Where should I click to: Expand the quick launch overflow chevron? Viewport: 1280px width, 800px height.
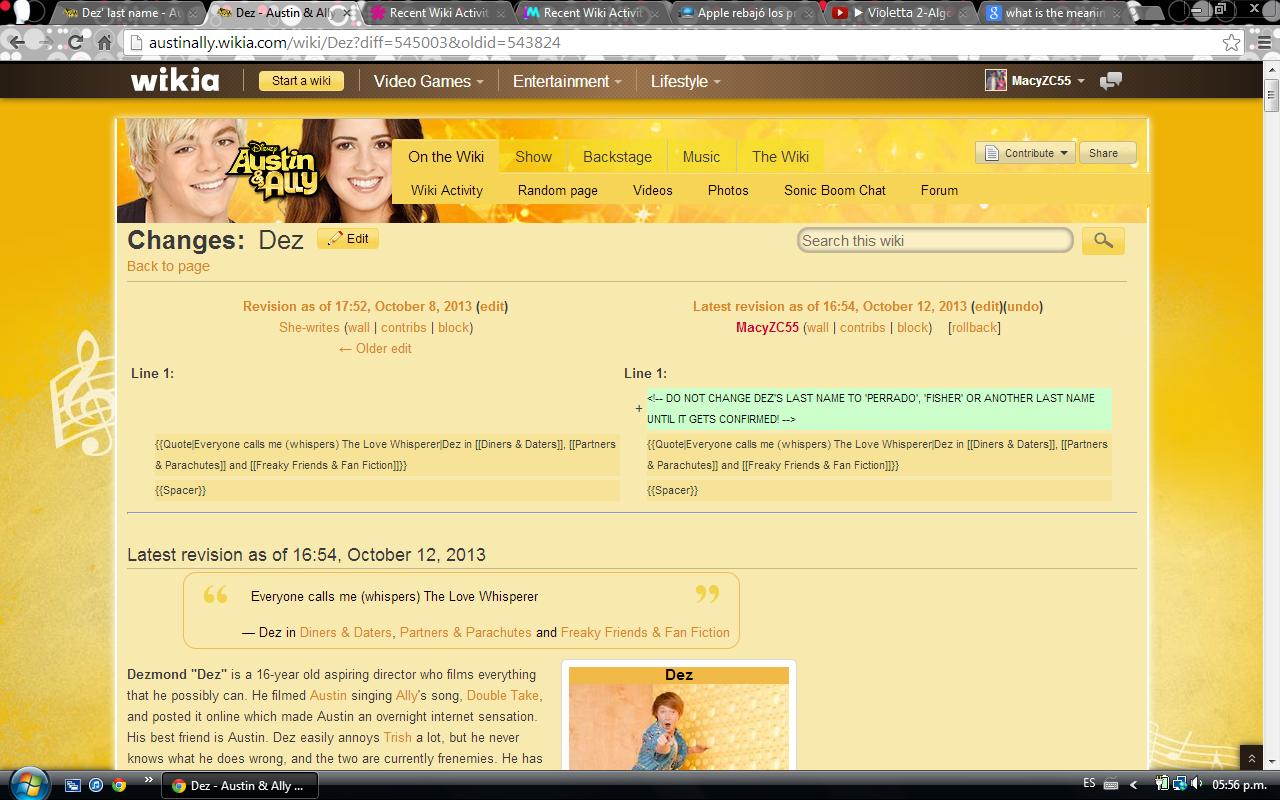(x=149, y=780)
